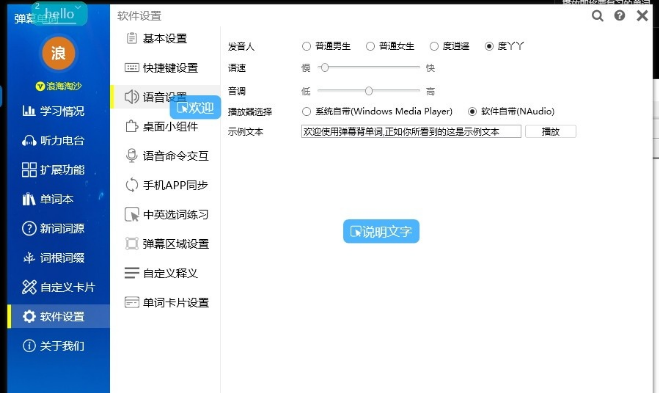659x393 pixels.
Task: Click the 播放 play button
Action: click(551, 132)
